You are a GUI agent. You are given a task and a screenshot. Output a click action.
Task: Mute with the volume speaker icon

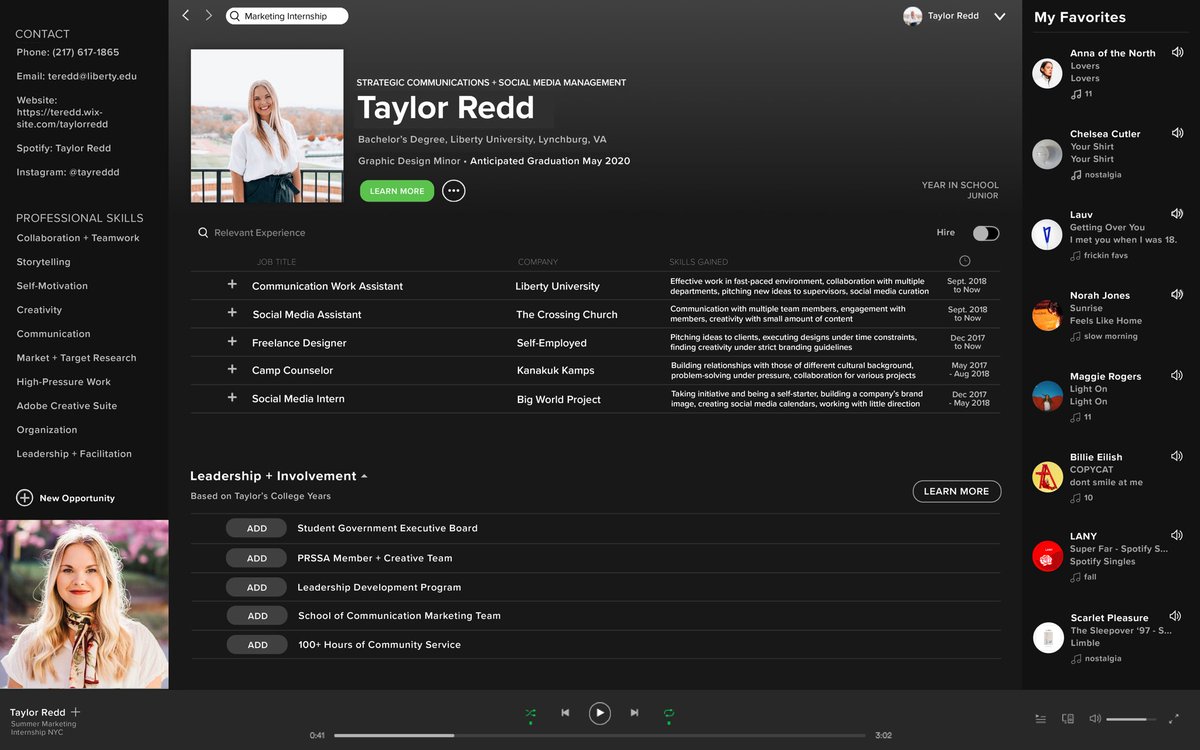(x=1095, y=719)
